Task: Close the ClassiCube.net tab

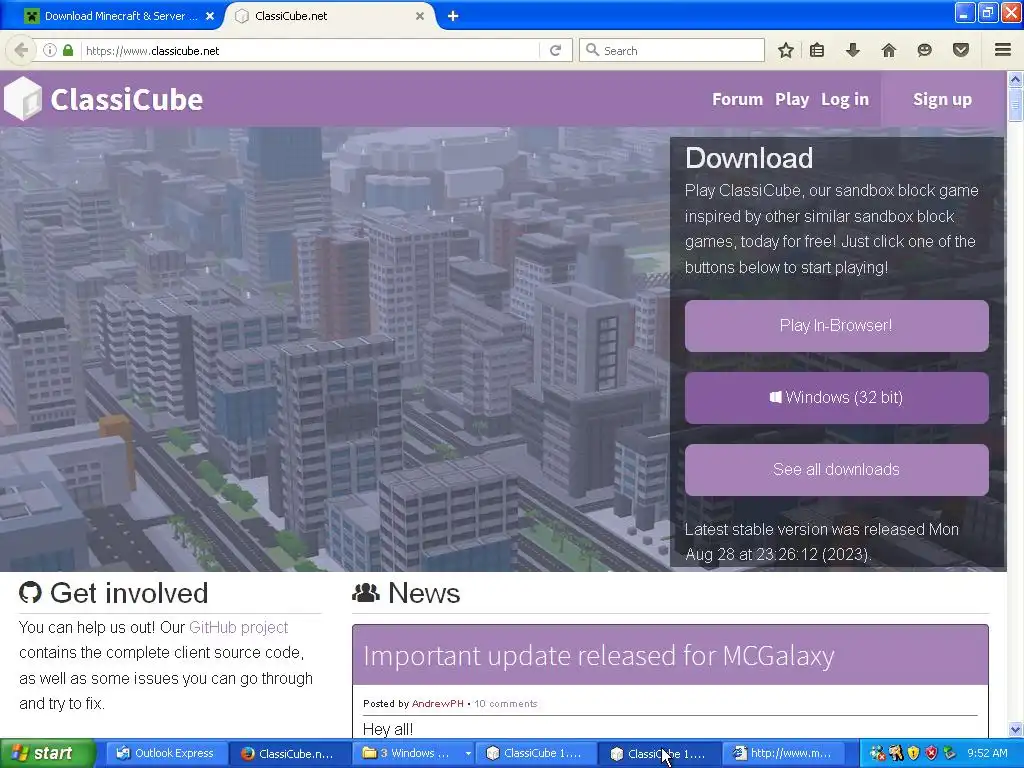Action: (420, 16)
